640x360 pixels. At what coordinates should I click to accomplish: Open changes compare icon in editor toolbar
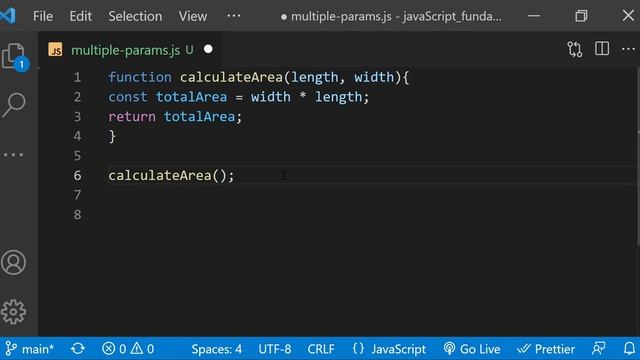575,49
